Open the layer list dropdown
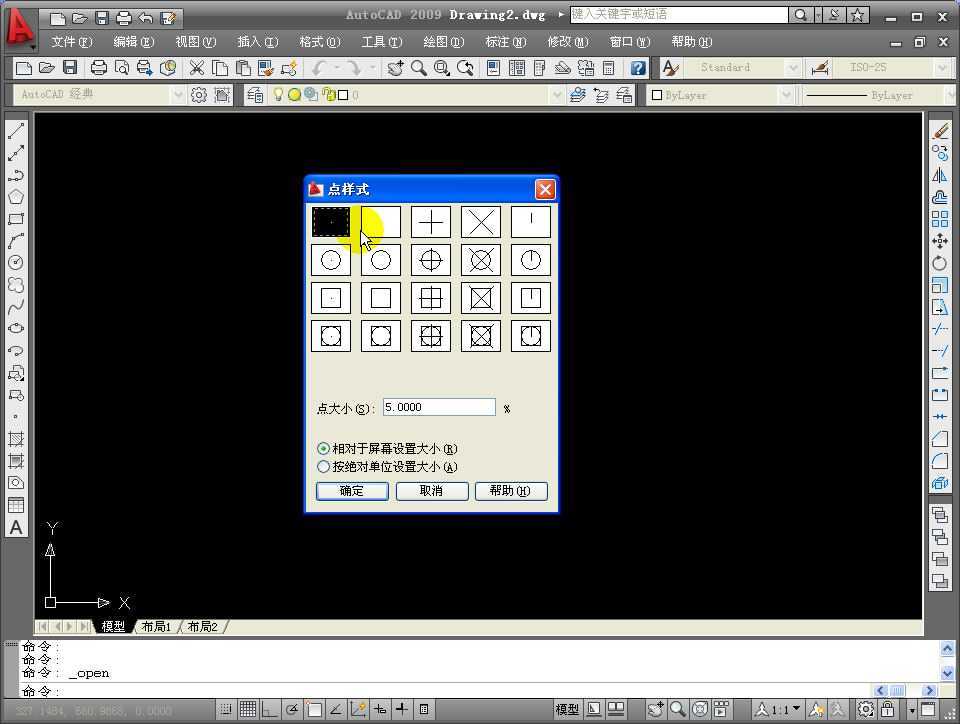This screenshot has width=960, height=724. 556,95
